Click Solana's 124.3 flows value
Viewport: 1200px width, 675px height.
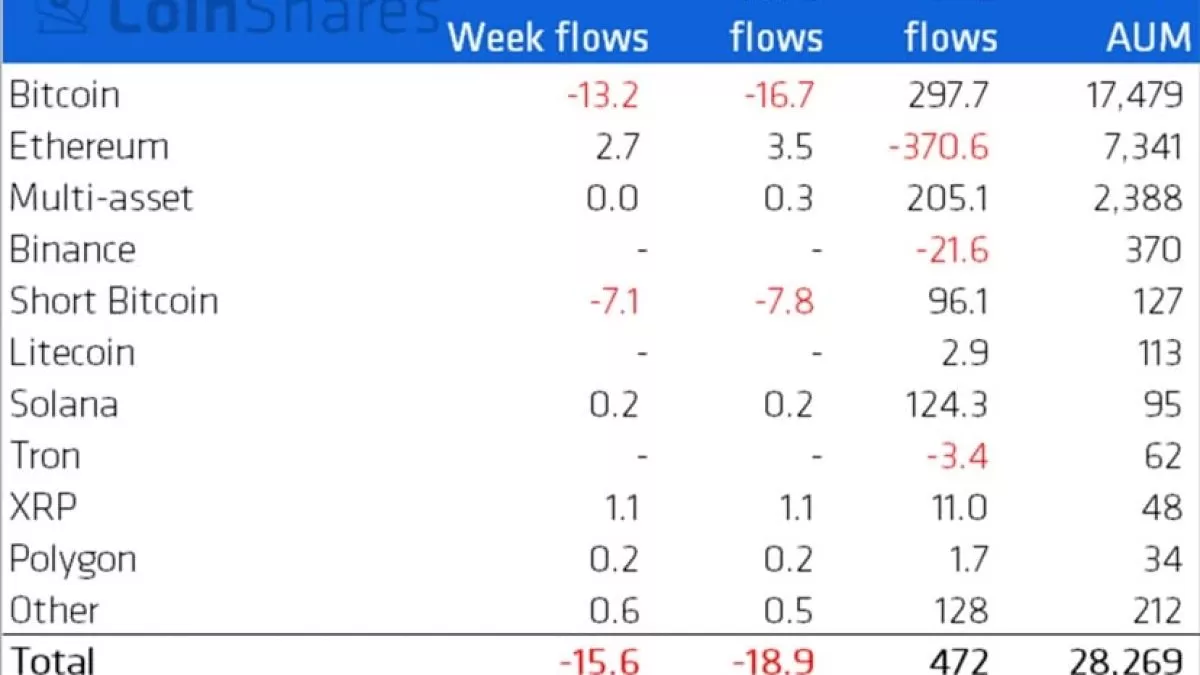[x=944, y=405]
